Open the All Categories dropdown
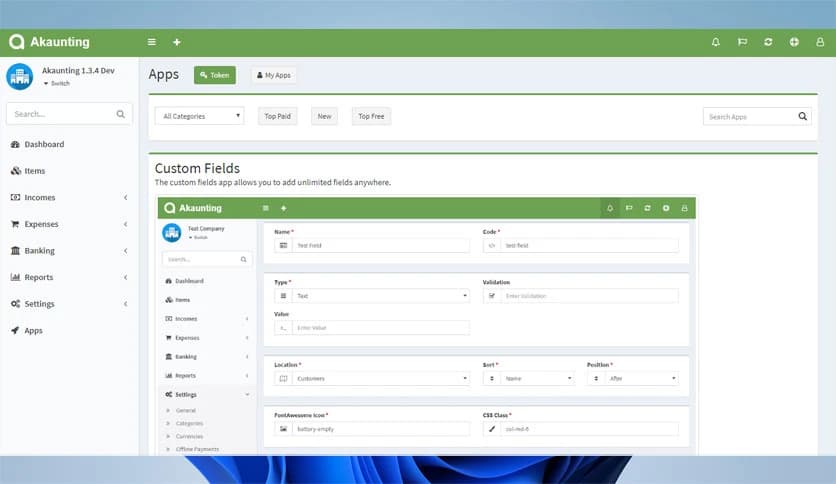Screen dimensions: 836x484 click(199, 116)
